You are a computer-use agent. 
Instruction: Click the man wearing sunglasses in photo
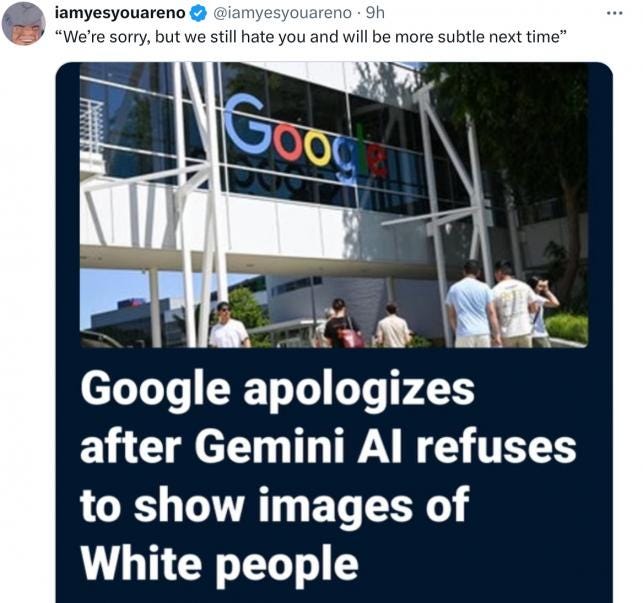click(228, 325)
